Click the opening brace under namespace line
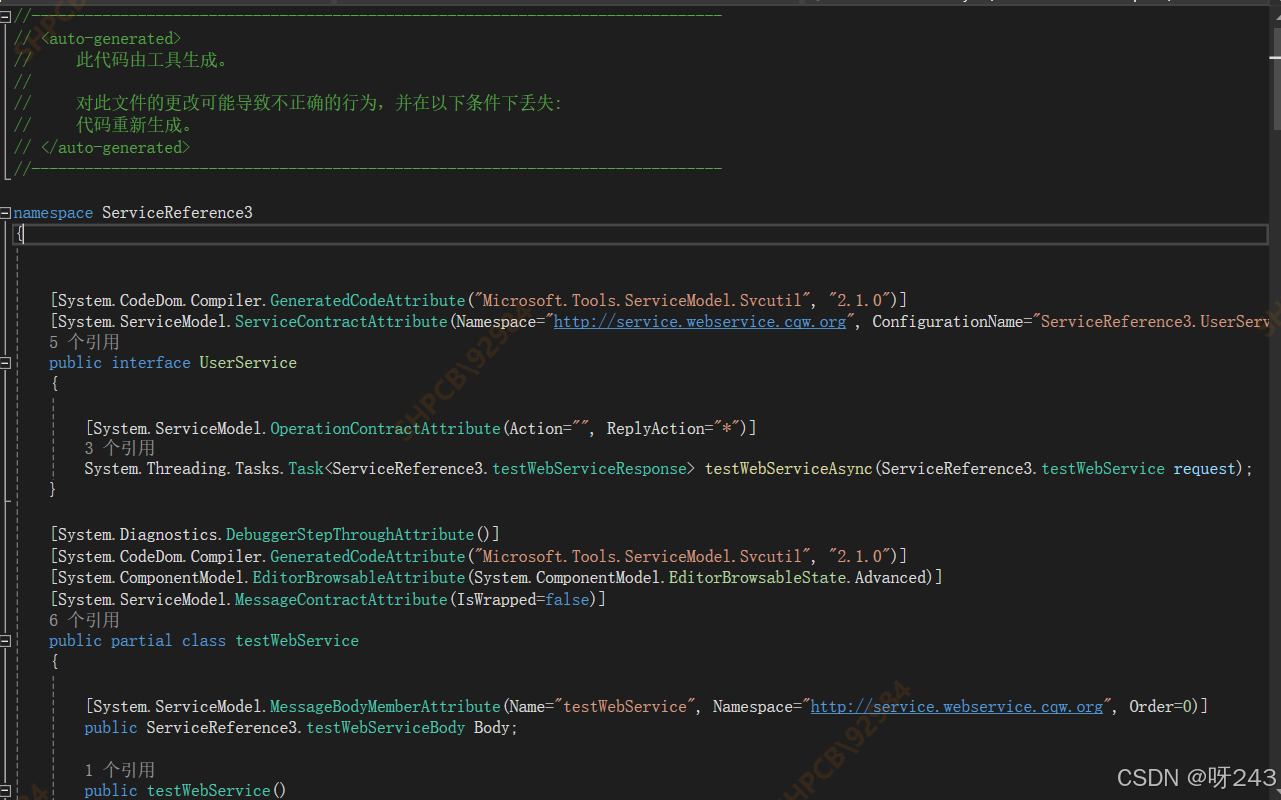Viewport: 1281px width, 800px height. (x=20, y=234)
